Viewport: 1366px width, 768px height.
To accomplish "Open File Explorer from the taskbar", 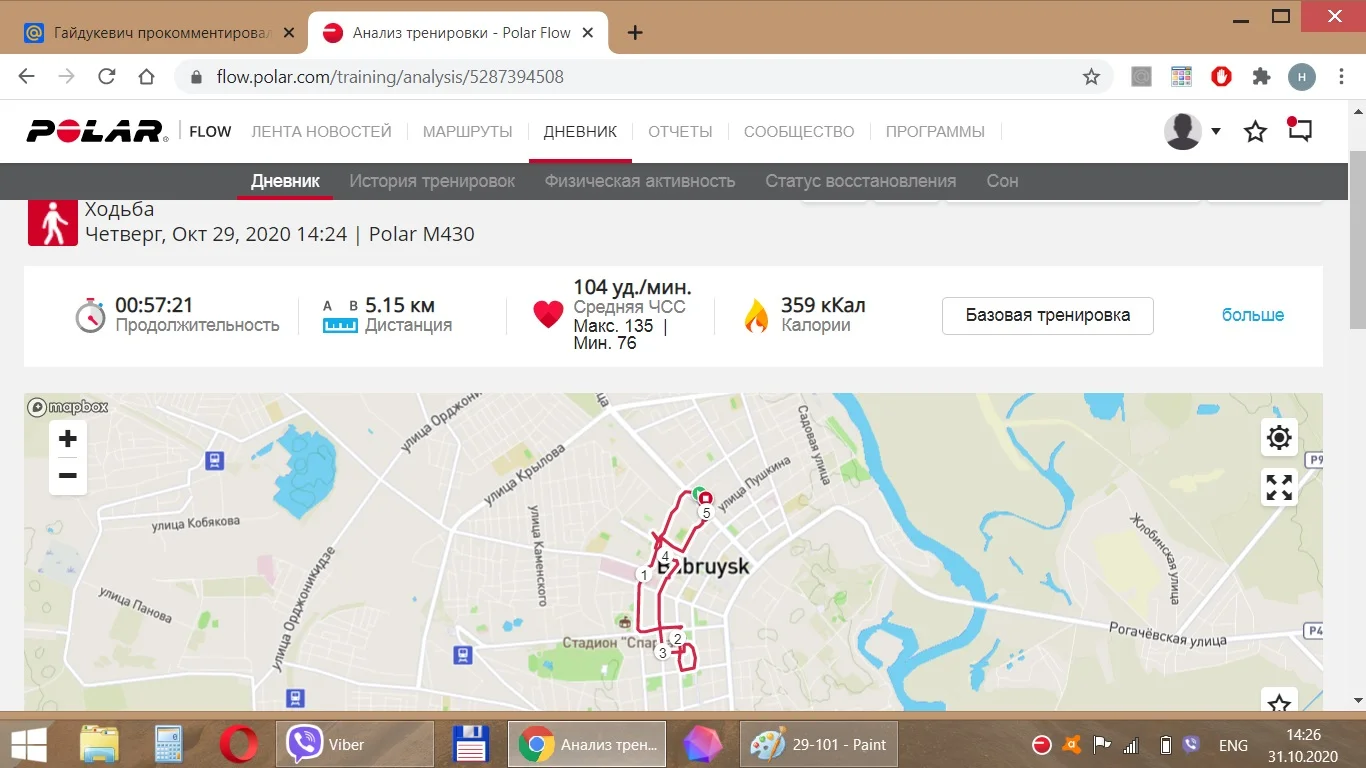I will [x=100, y=744].
